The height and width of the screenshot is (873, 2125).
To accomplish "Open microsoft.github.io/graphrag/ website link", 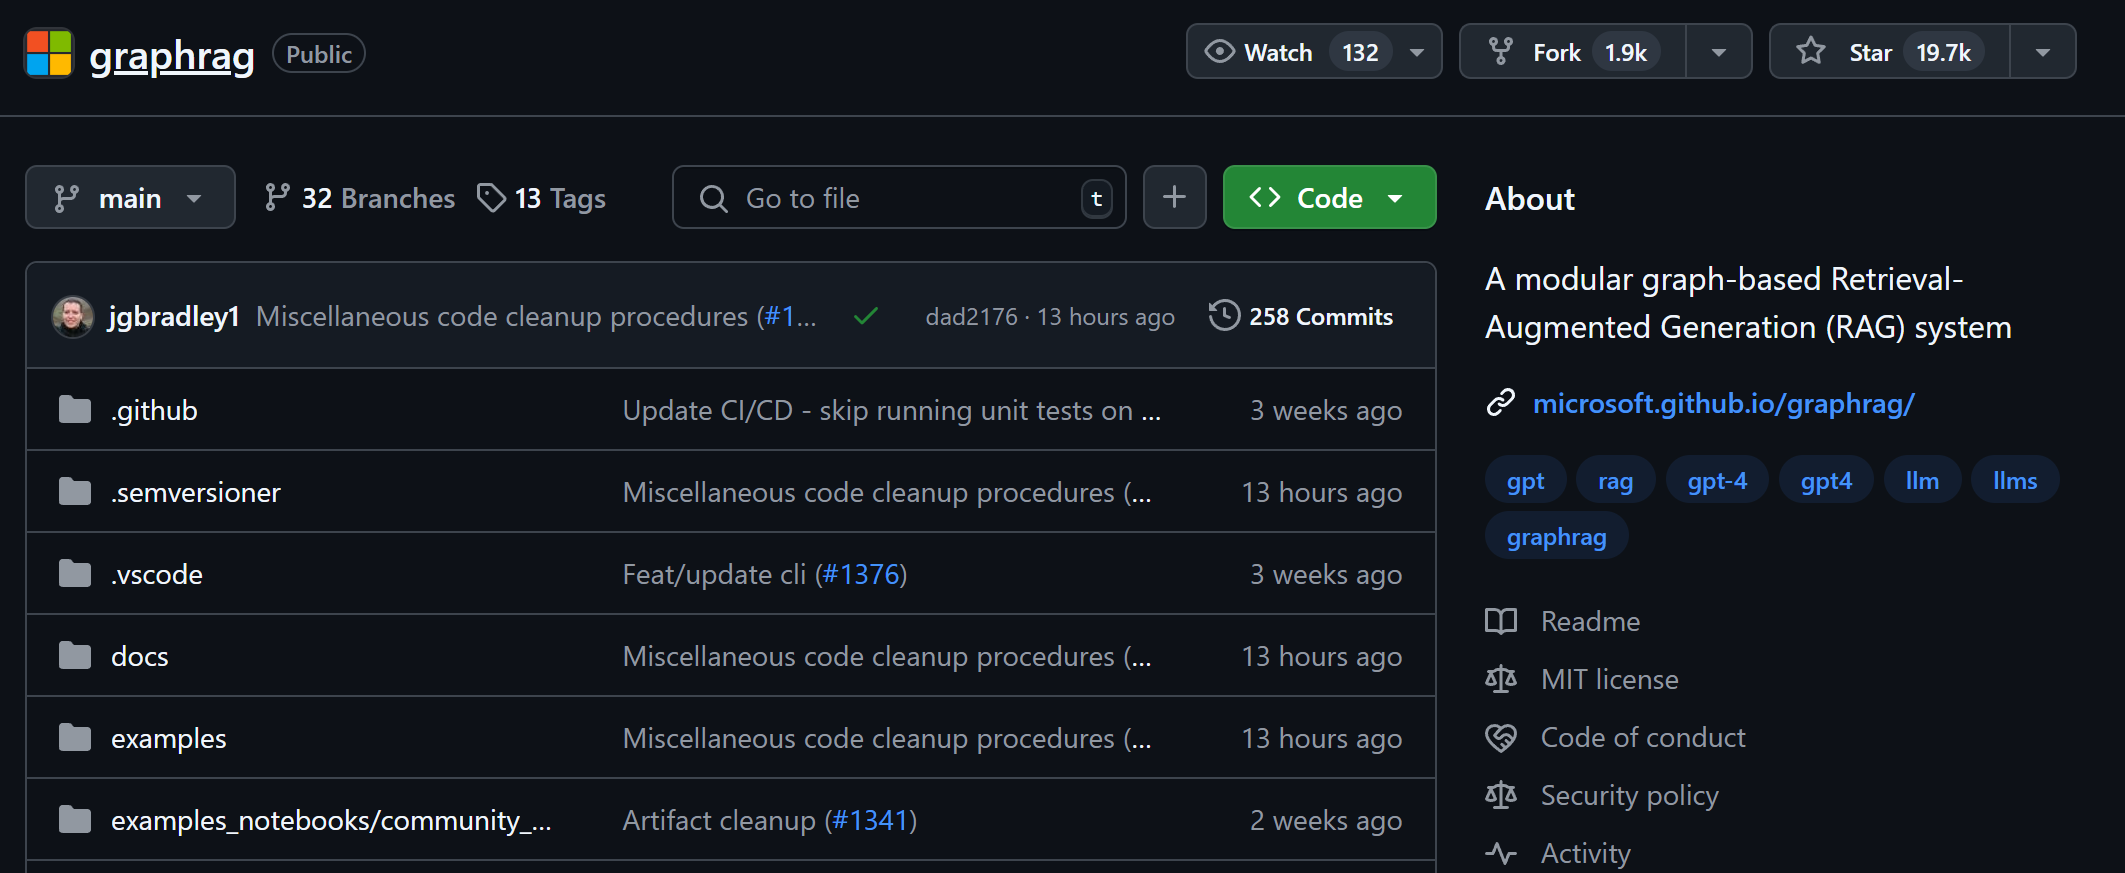I will click(x=1724, y=404).
